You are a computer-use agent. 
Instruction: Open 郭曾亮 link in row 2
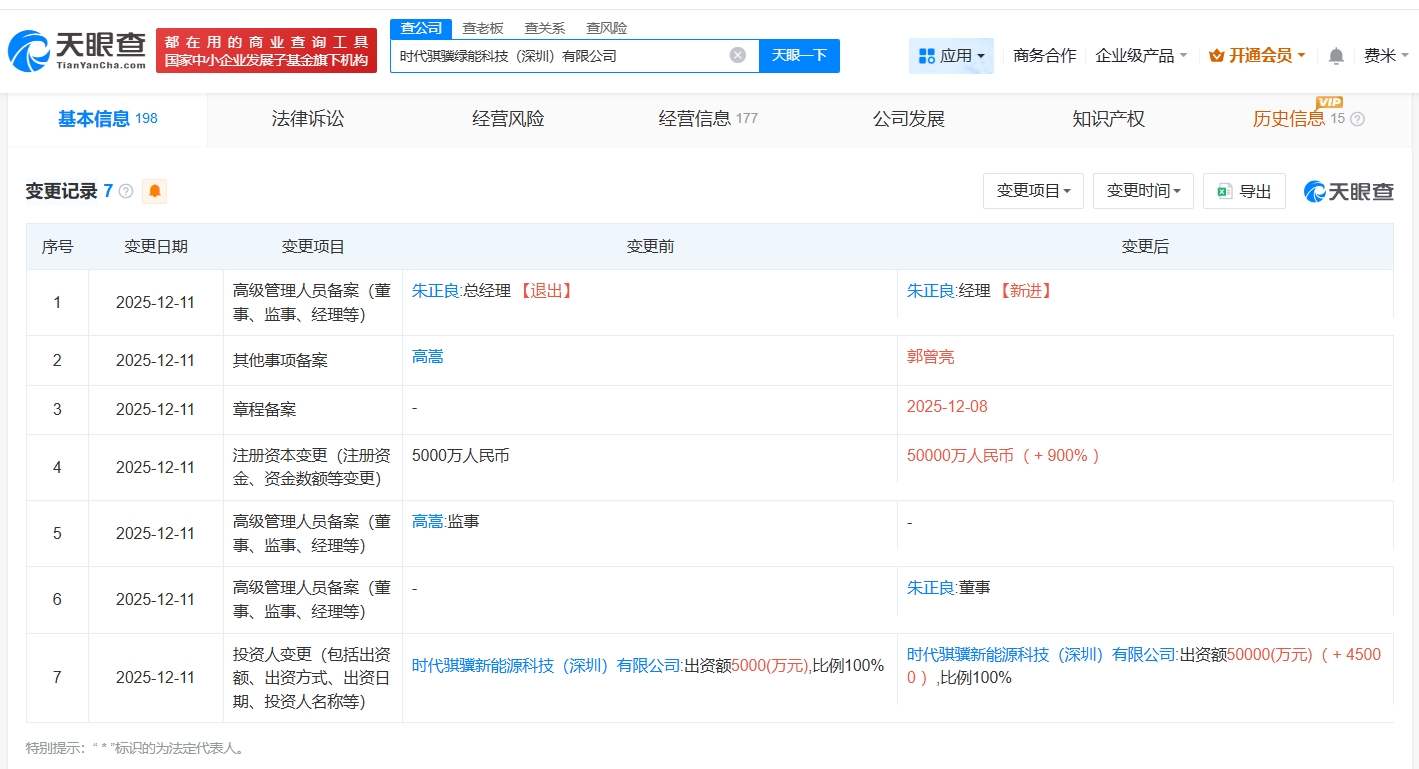[930, 357]
